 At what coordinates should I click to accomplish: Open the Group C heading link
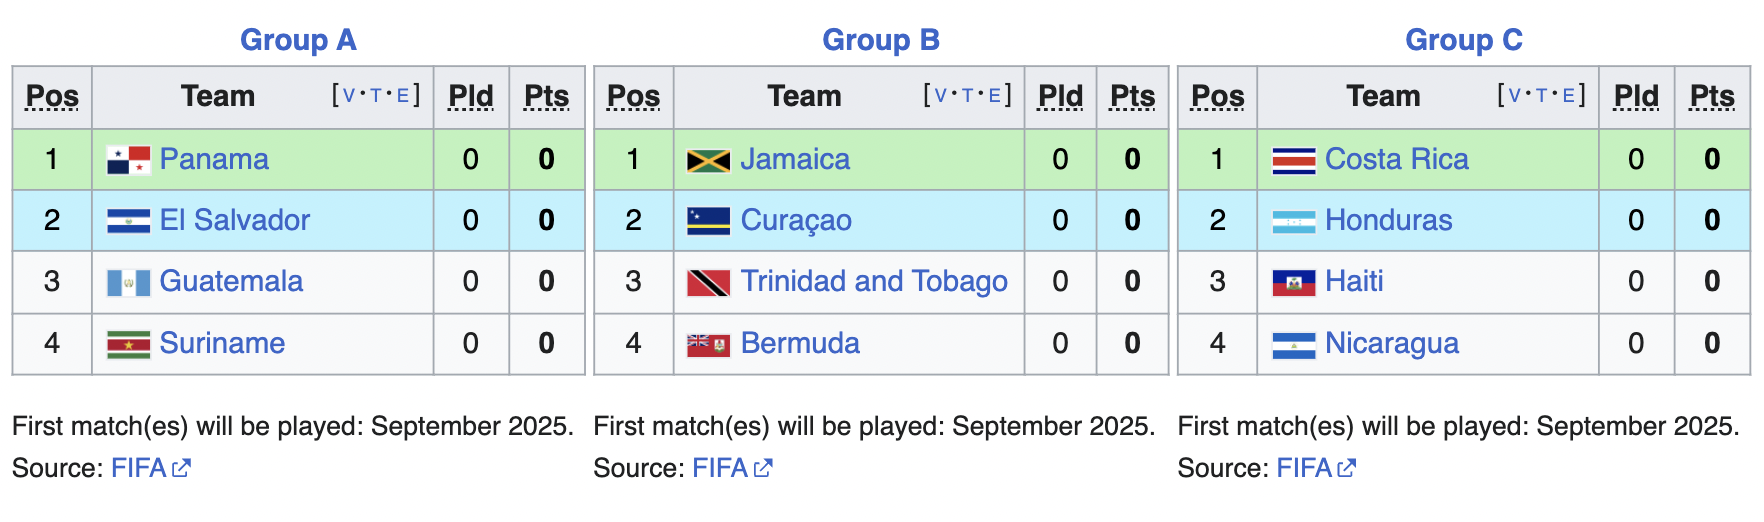[1463, 40]
